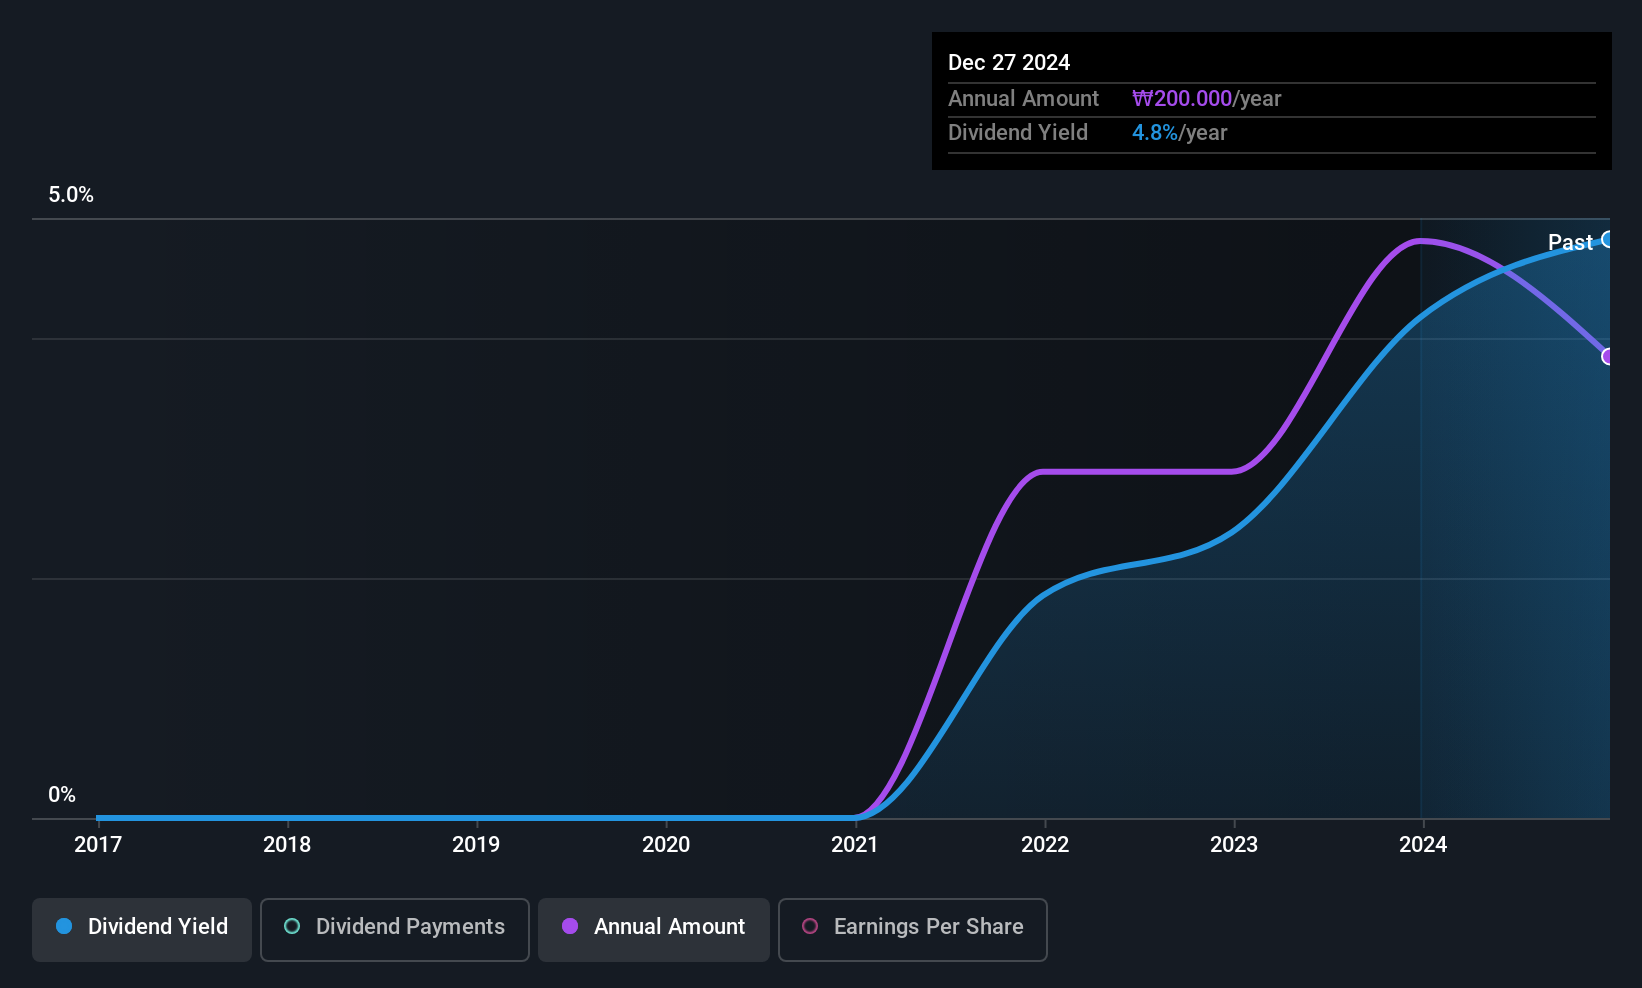Viewport: 1642px width, 988px height.
Task: Click the 5.0% axis gridline label
Action: point(70,195)
